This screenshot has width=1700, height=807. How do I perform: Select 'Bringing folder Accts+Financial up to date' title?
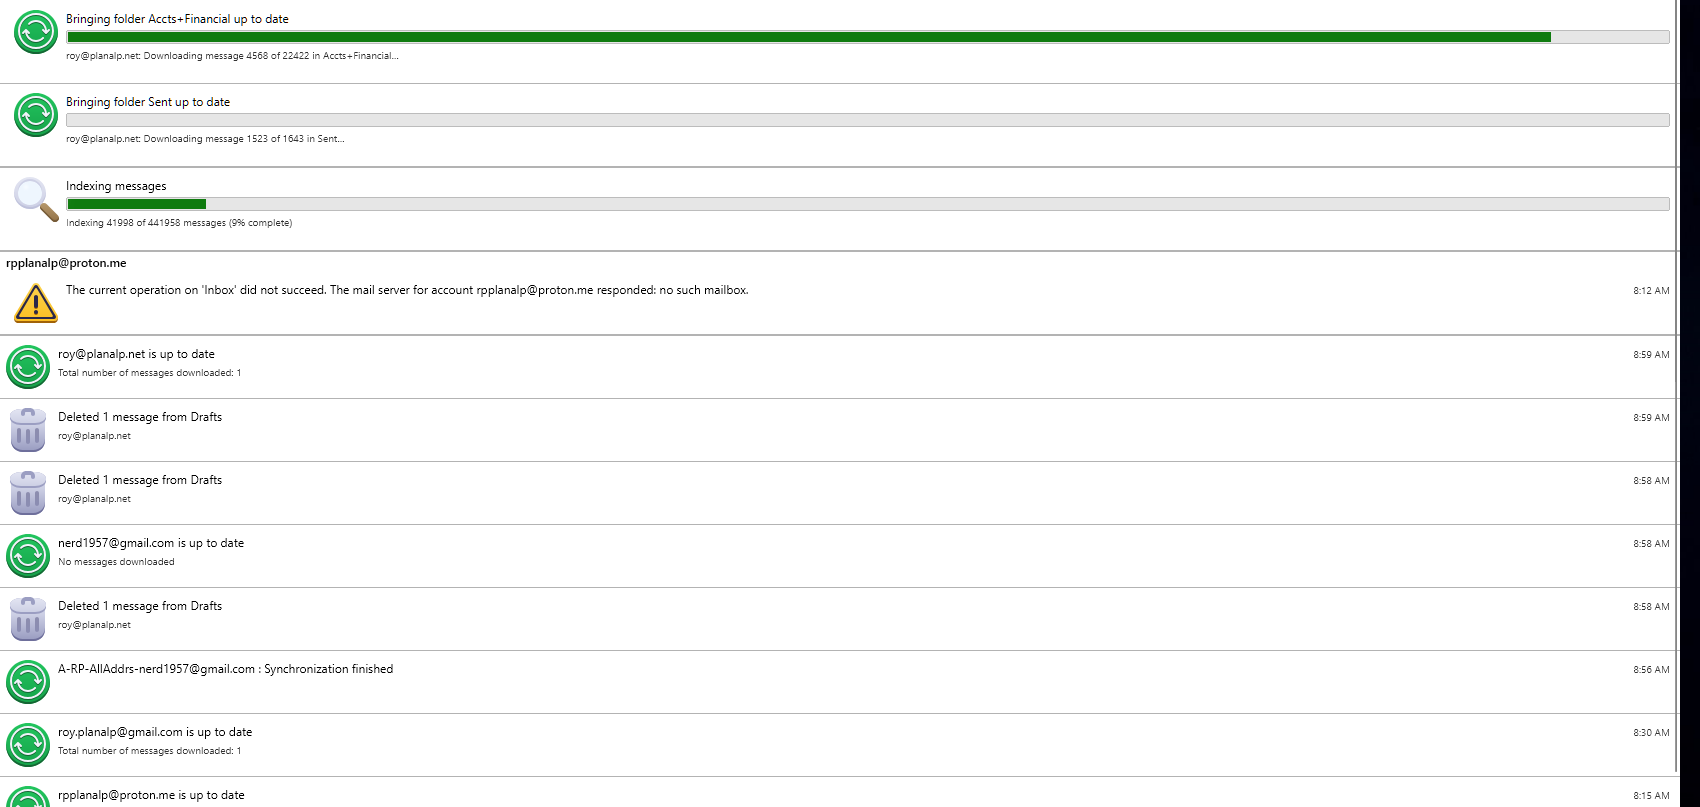point(177,19)
